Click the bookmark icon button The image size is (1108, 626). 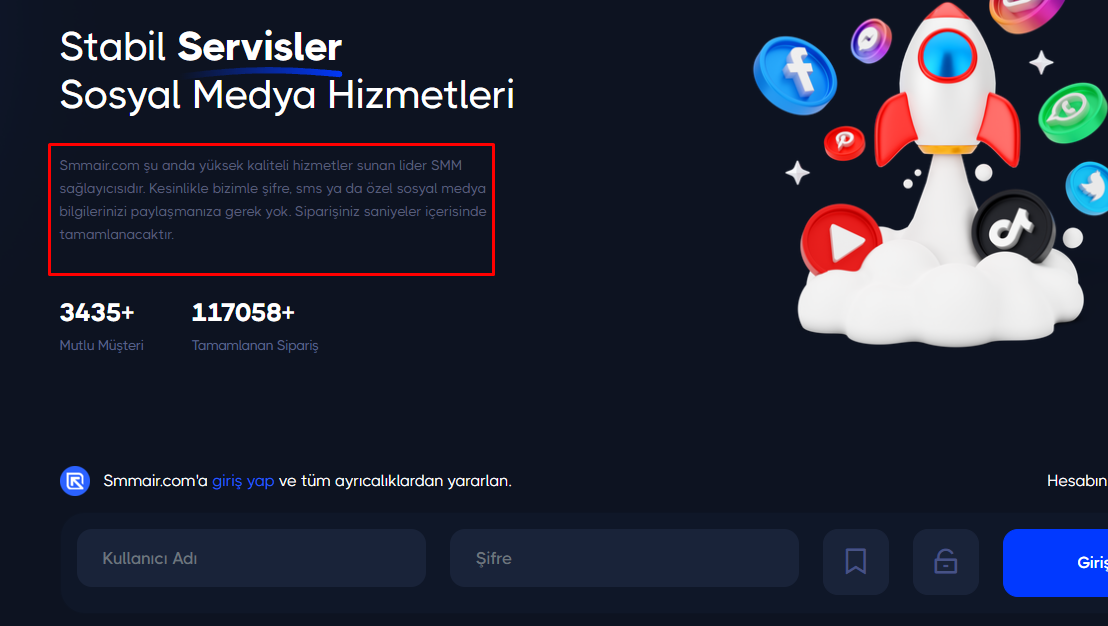pyautogui.click(x=856, y=562)
